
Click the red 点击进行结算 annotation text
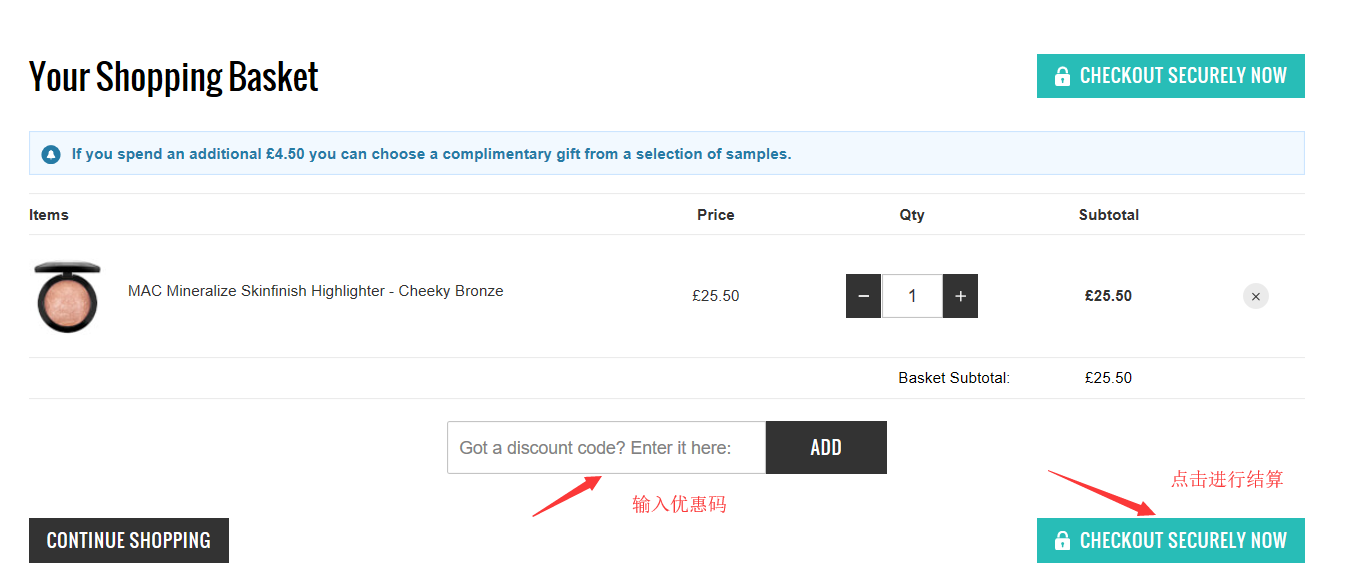1227,480
